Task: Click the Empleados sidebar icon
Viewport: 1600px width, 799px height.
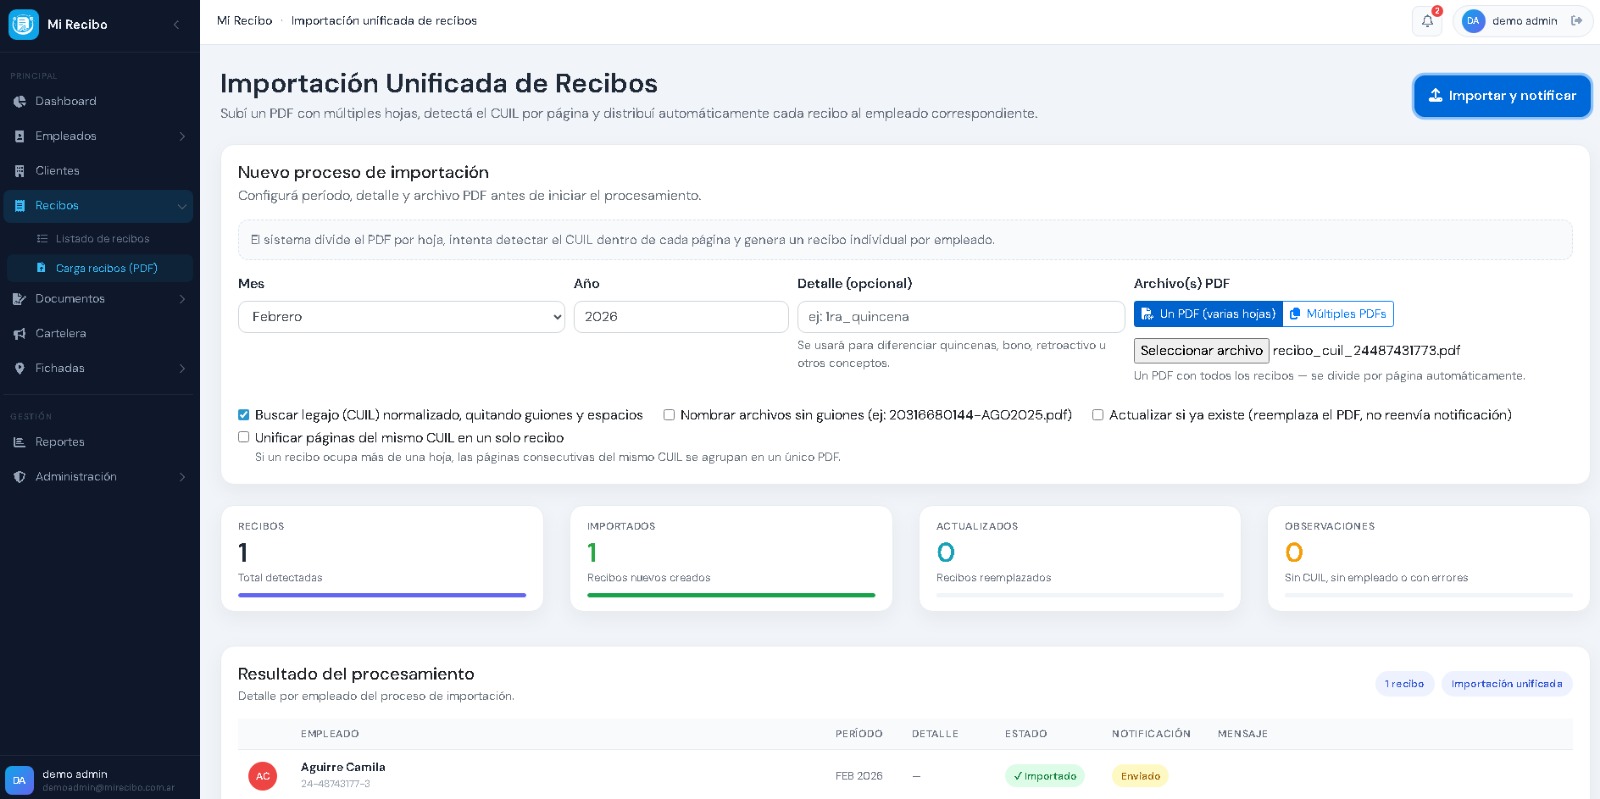Action: [19, 136]
